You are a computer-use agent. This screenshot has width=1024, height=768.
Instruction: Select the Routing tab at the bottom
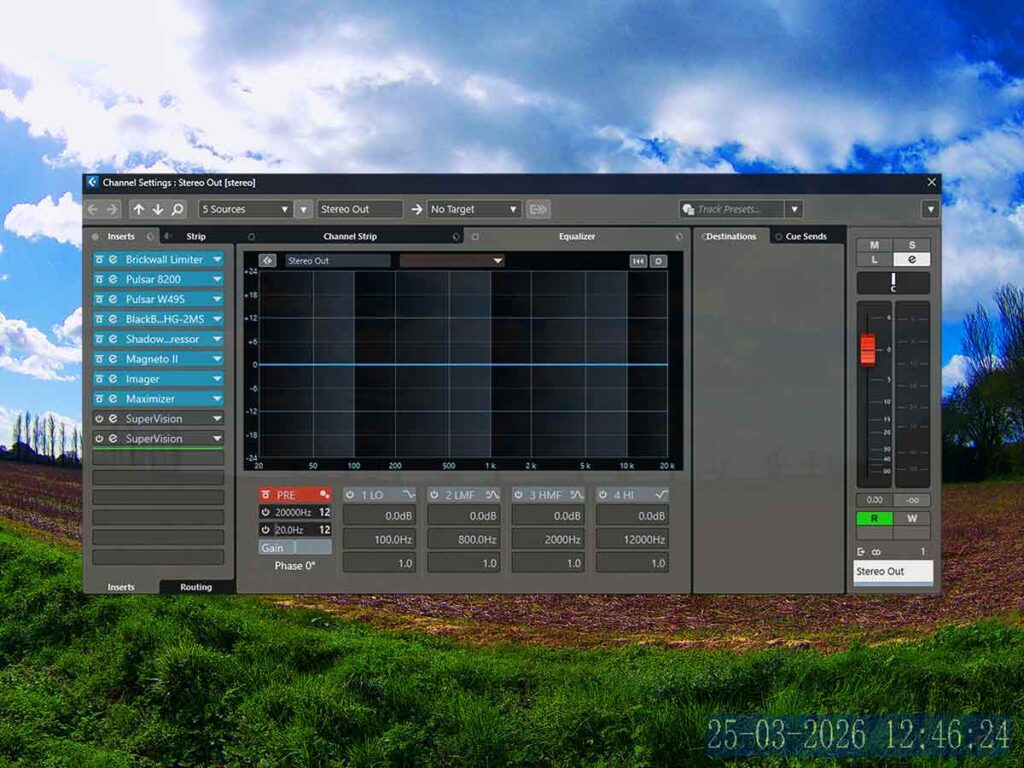coord(196,587)
